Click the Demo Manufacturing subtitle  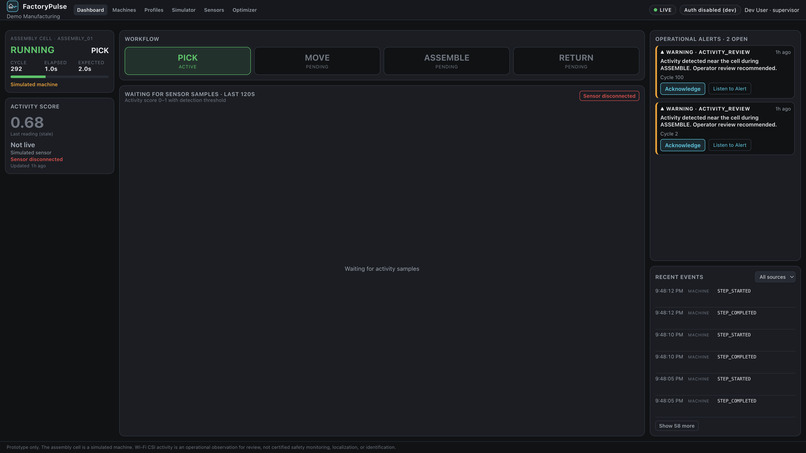tap(33, 16)
